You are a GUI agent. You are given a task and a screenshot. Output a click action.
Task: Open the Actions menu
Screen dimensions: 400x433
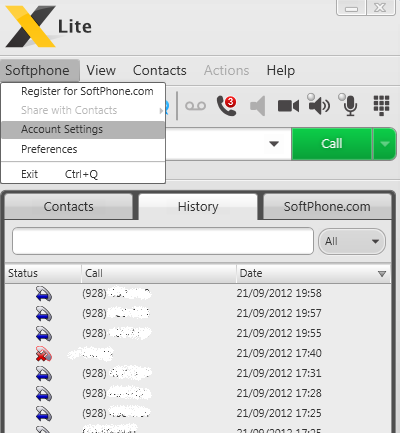coord(227,70)
